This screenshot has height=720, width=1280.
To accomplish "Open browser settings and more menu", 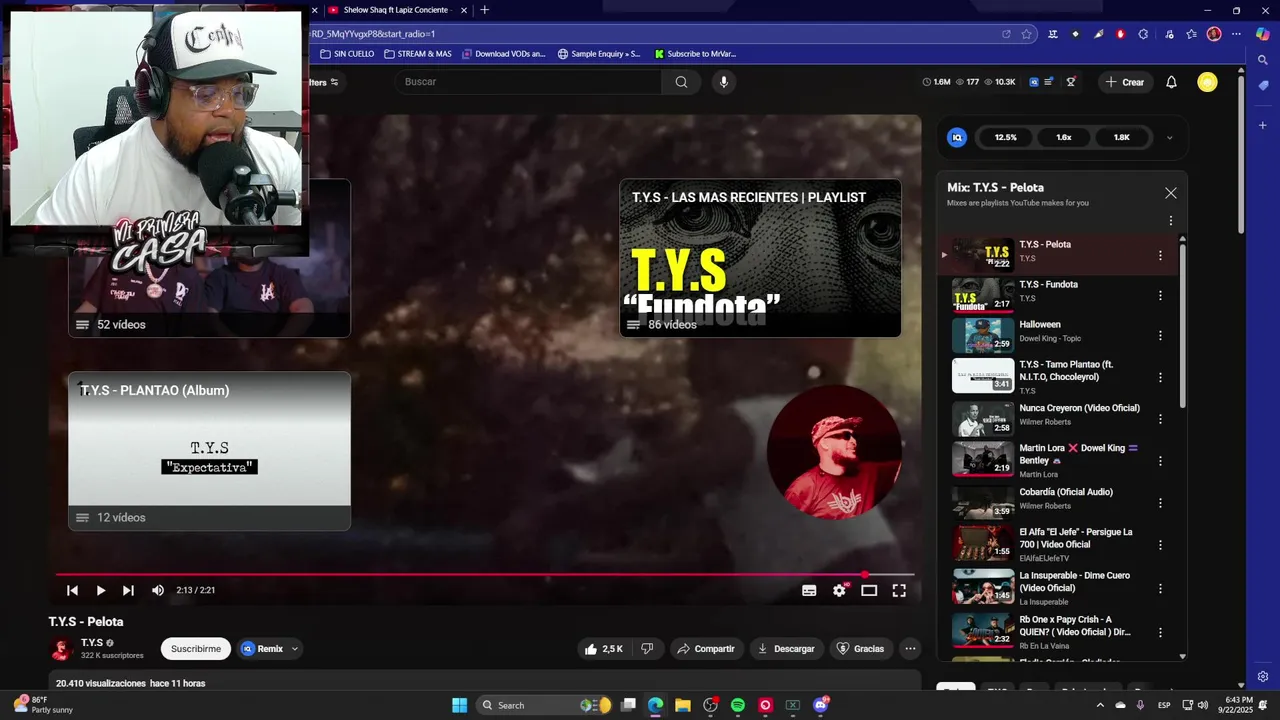I will (x=1236, y=34).
